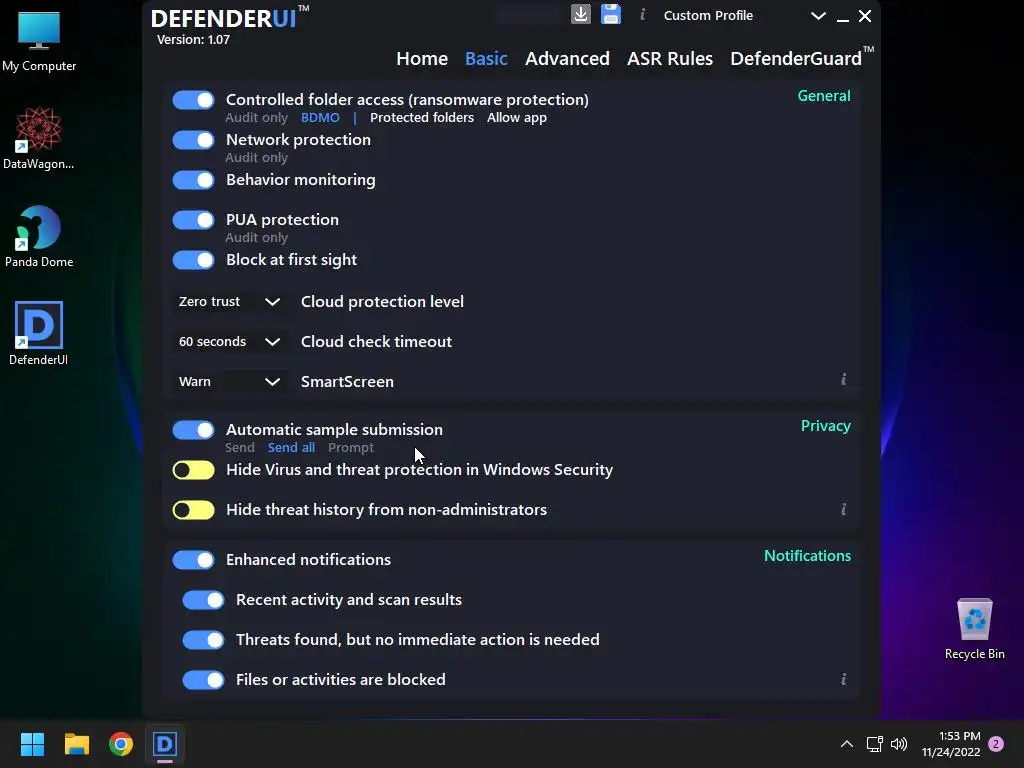1024x768 pixels.
Task: Open the DefenderUI desktop shortcut
Action: 39,334
